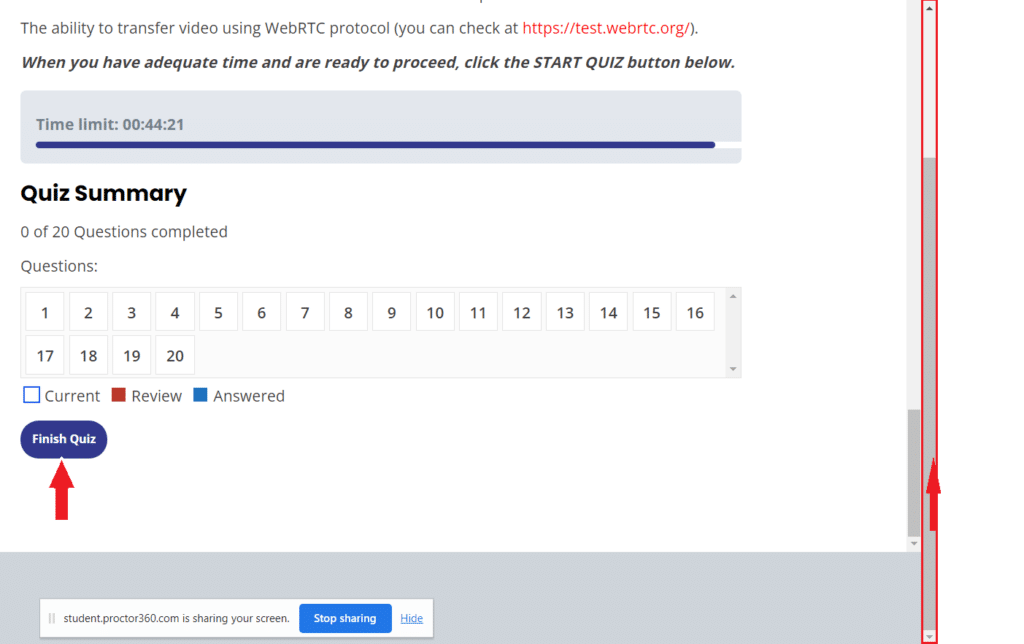1024x644 pixels.
Task: Click the page scrollbar down arrow
Action: click(x=929, y=636)
